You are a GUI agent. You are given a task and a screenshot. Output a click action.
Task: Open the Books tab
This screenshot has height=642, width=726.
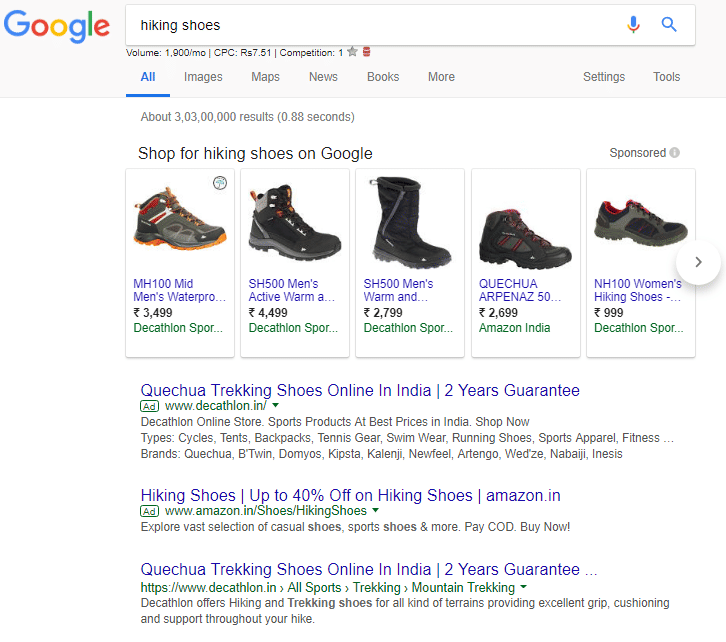[383, 77]
